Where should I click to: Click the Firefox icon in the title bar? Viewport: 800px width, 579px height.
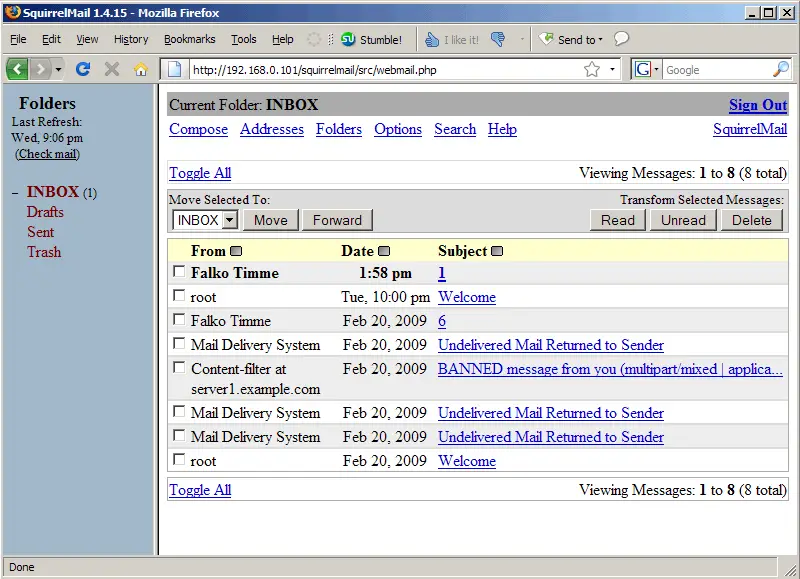coord(12,12)
